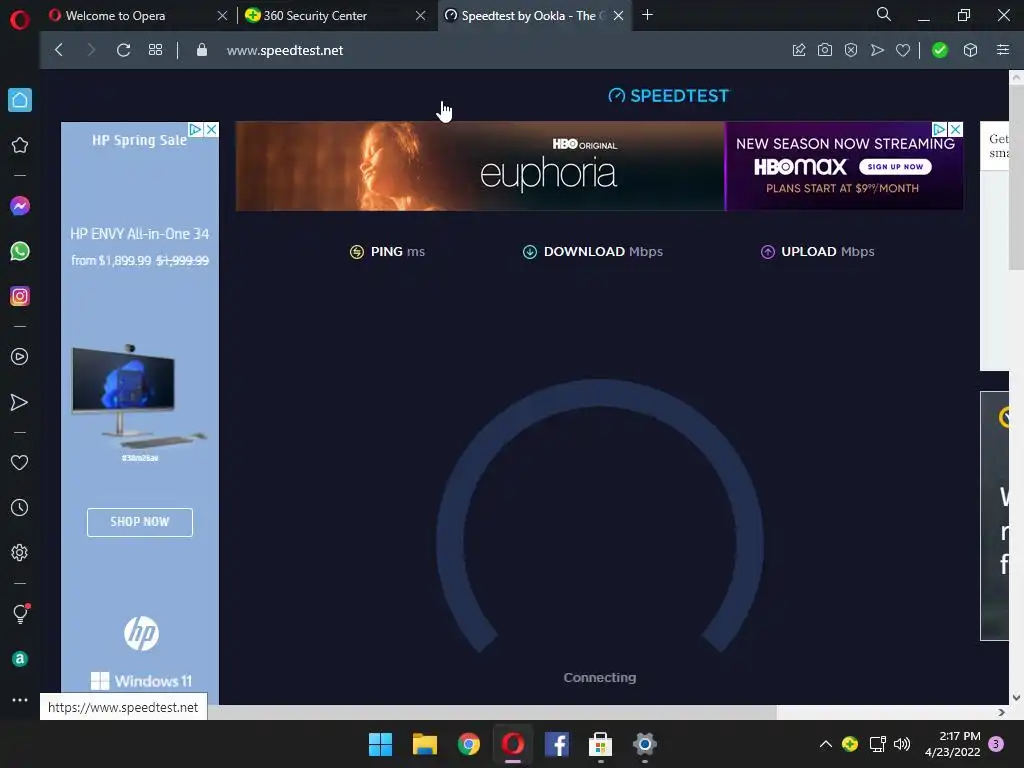The image size is (1024, 768).
Task: Close the 360 Security Center tab
Action: click(x=421, y=15)
